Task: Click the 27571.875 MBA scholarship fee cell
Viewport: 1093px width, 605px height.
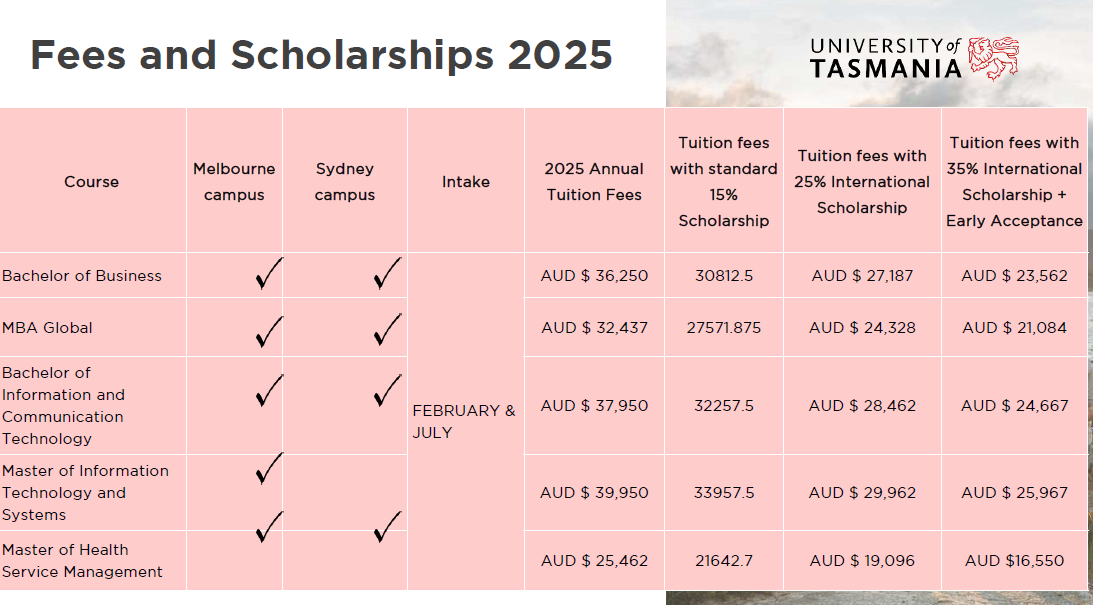Action: 723,328
